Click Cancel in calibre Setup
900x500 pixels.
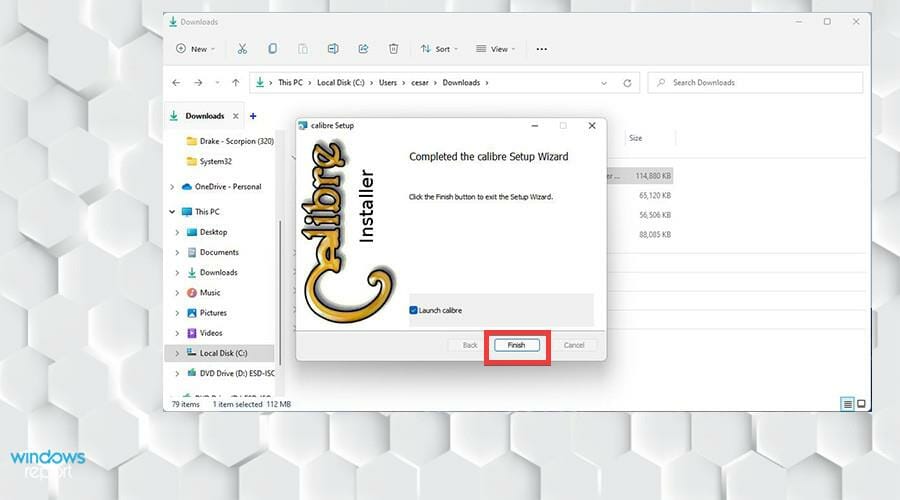[x=573, y=345]
